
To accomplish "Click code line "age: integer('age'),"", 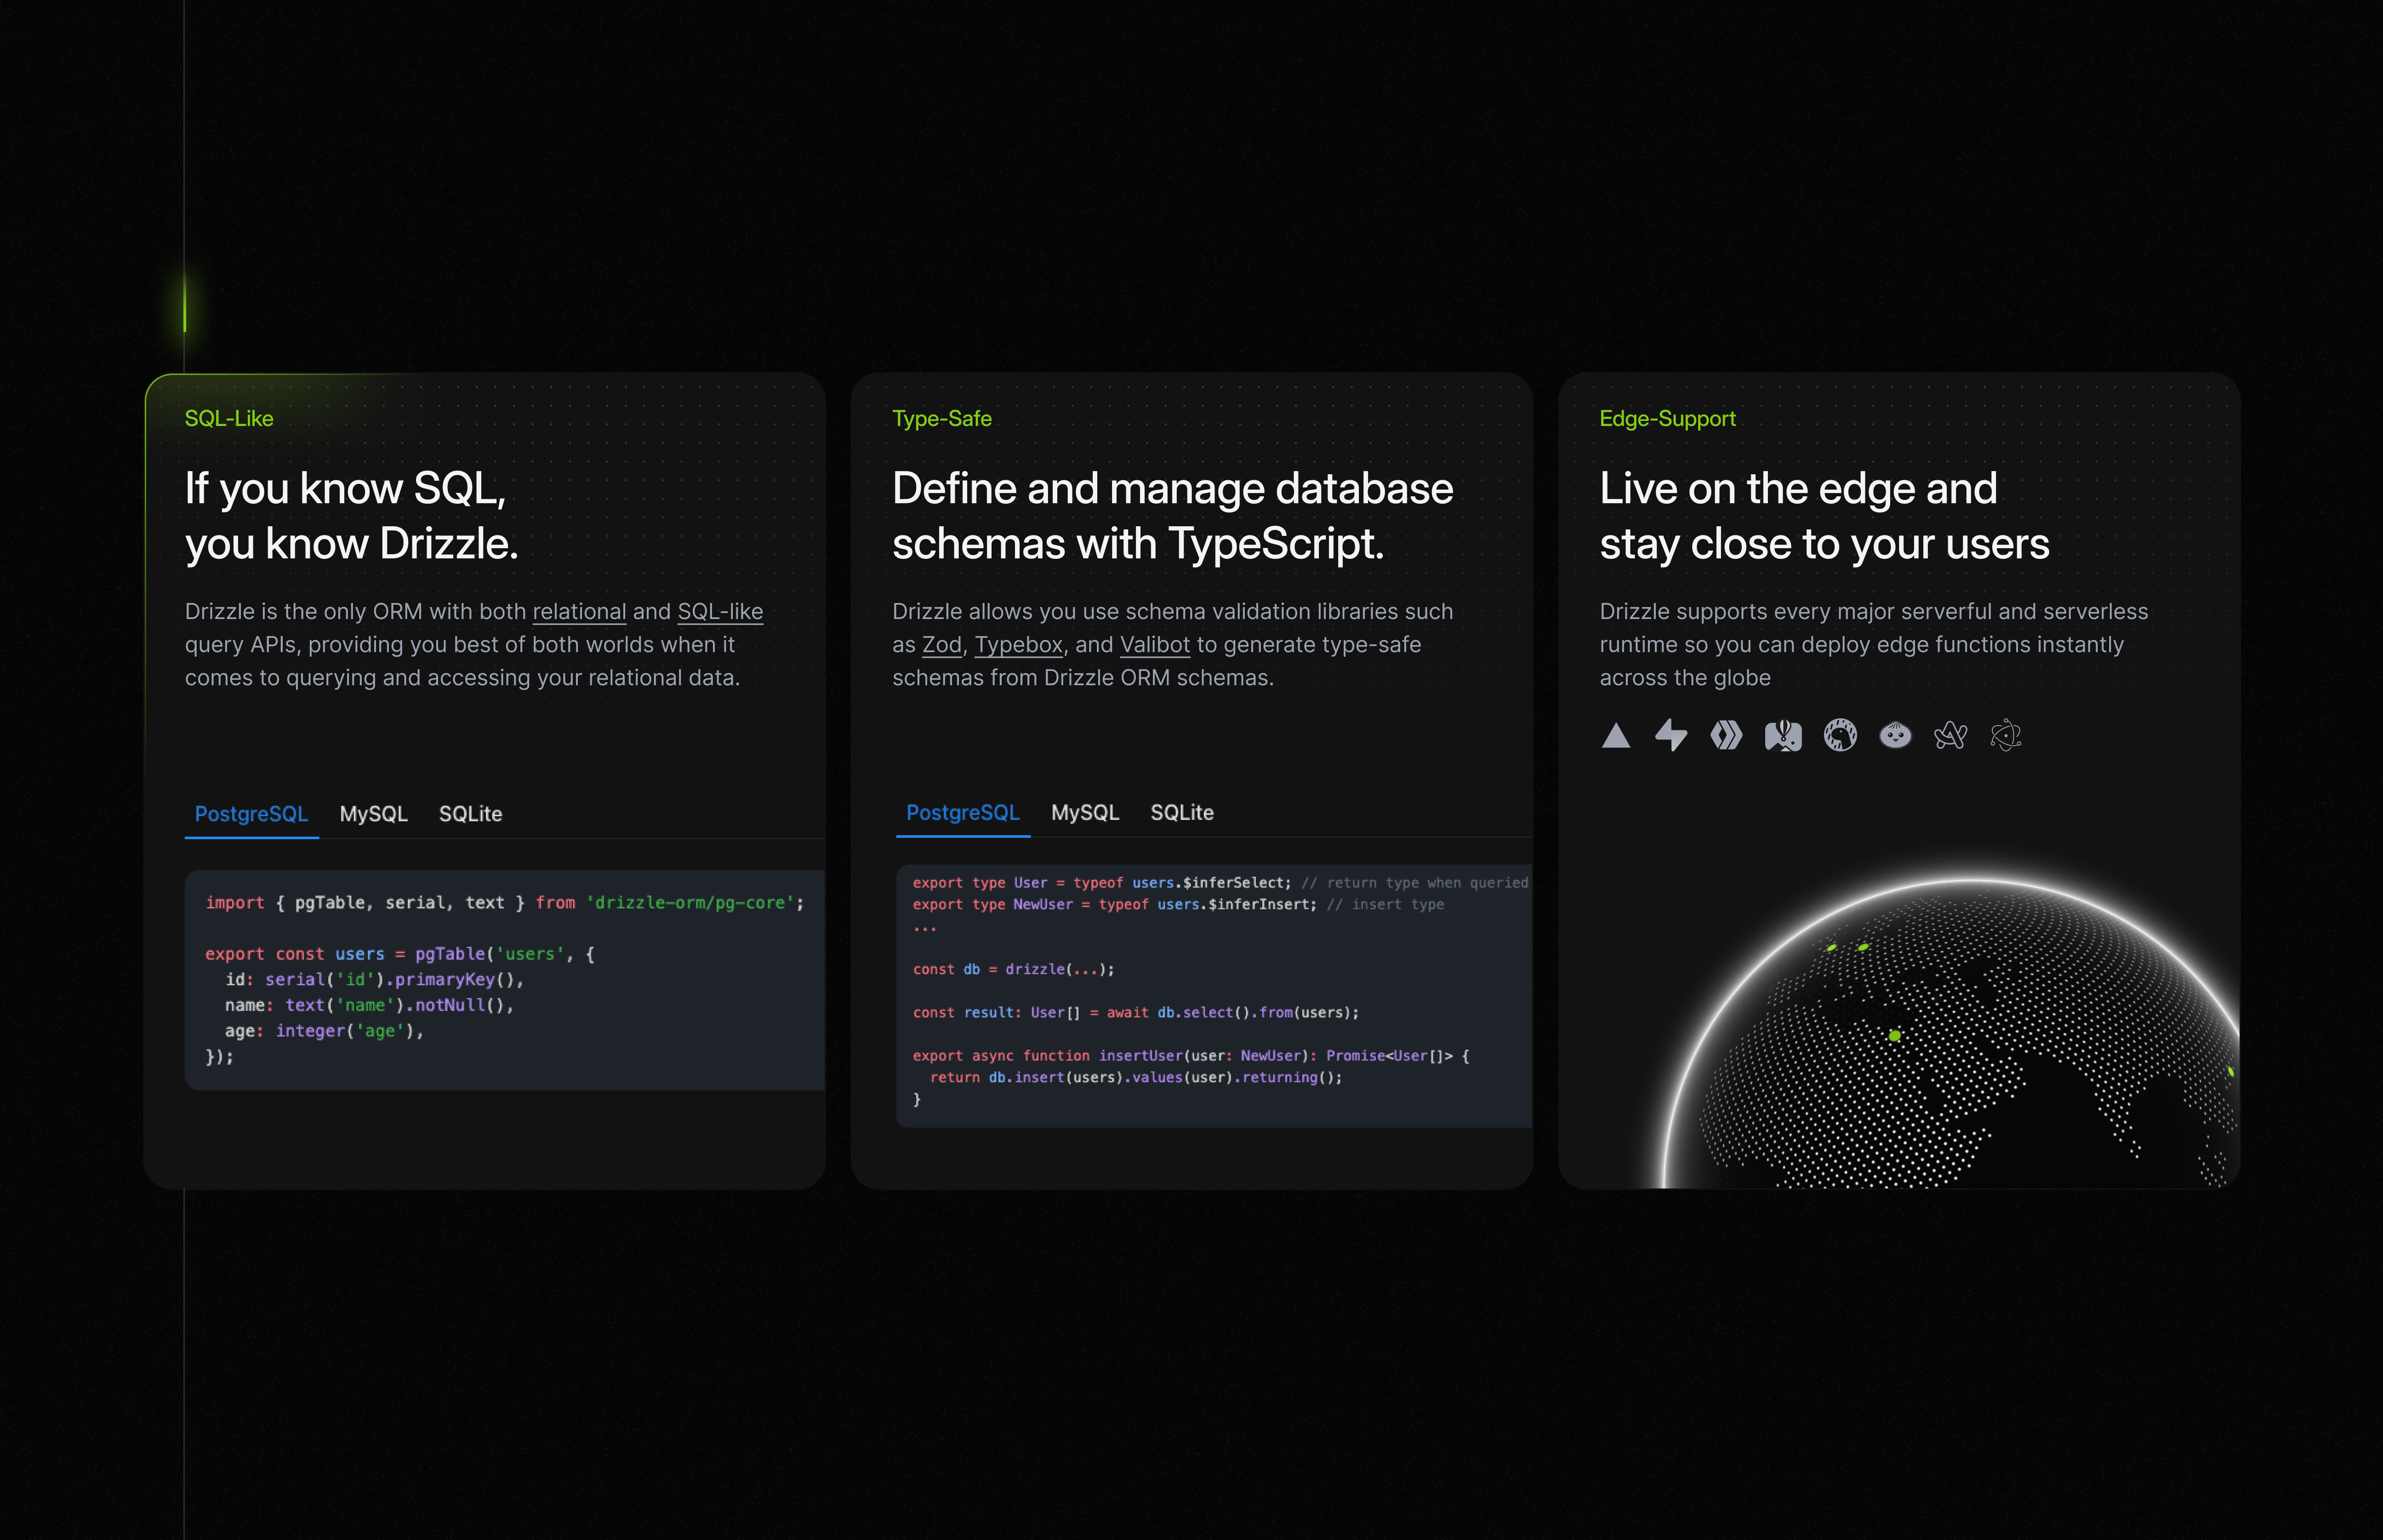I will [324, 1031].
